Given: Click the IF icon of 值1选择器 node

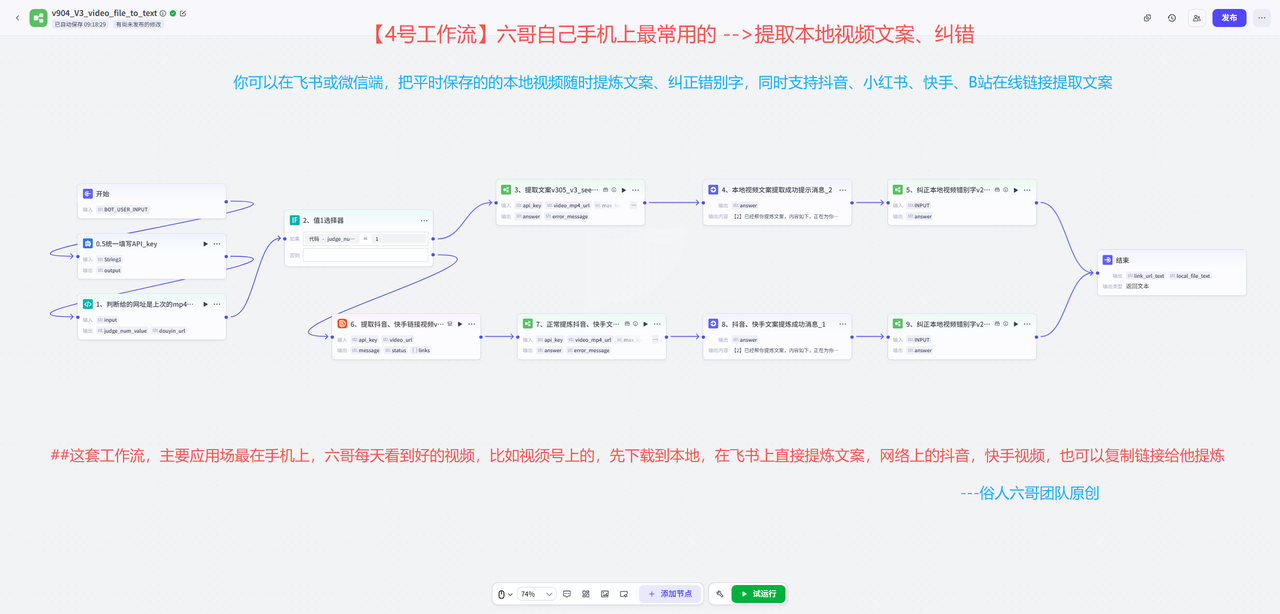Looking at the screenshot, I should point(294,220).
